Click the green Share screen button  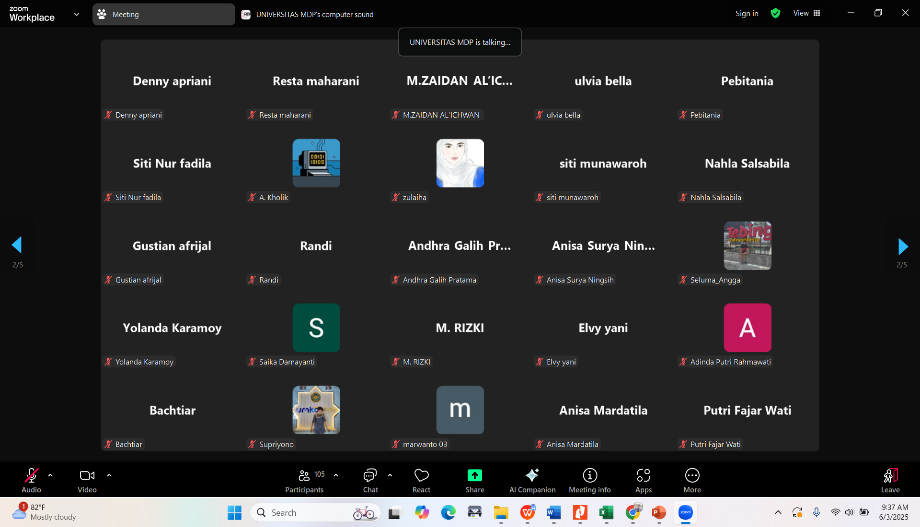pos(475,479)
